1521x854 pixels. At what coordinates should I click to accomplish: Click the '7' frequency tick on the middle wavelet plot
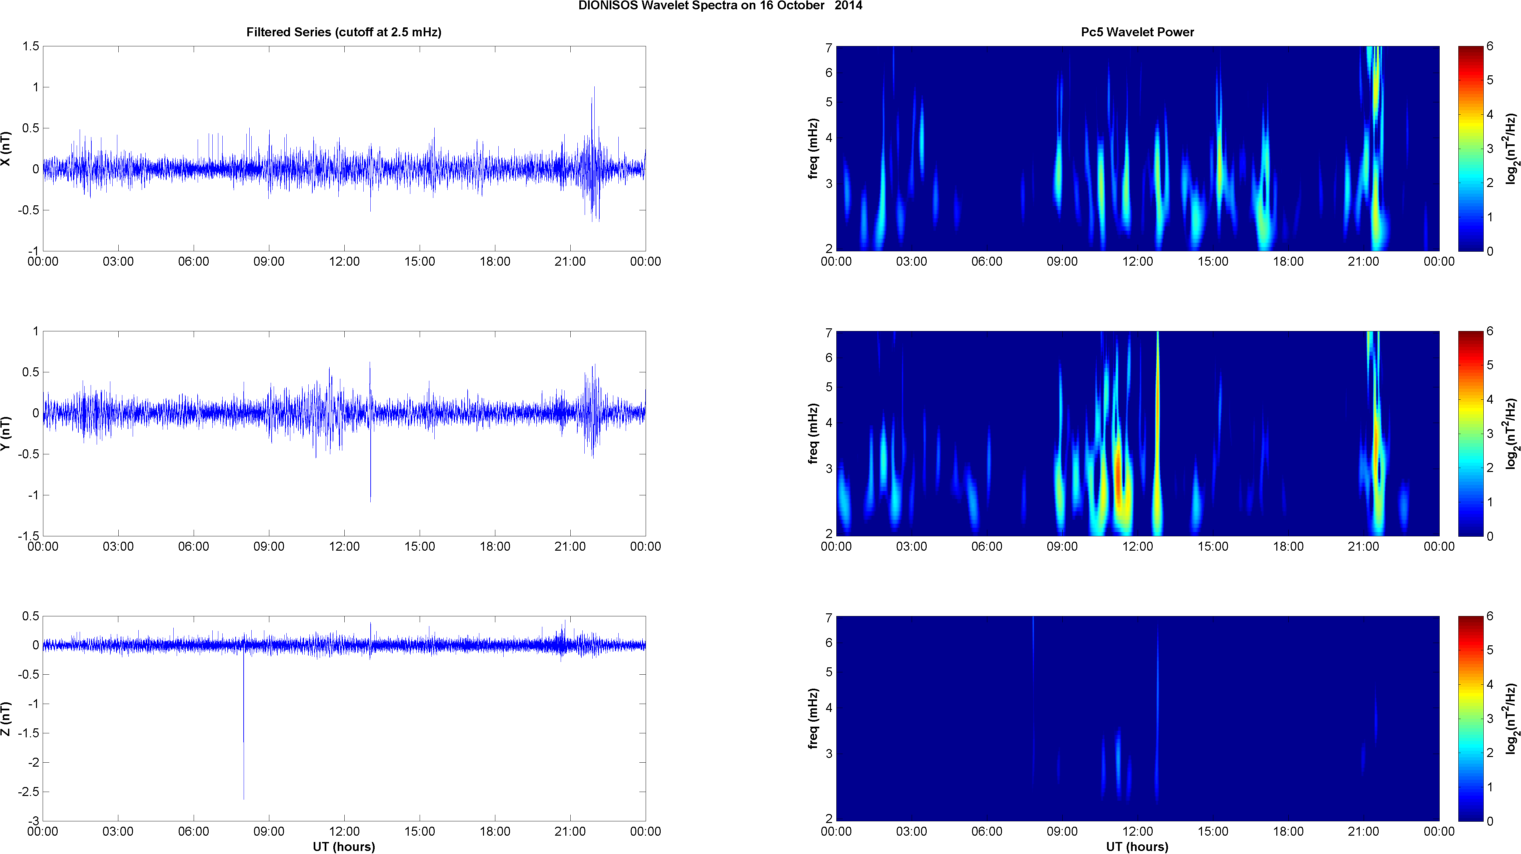[x=829, y=333]
